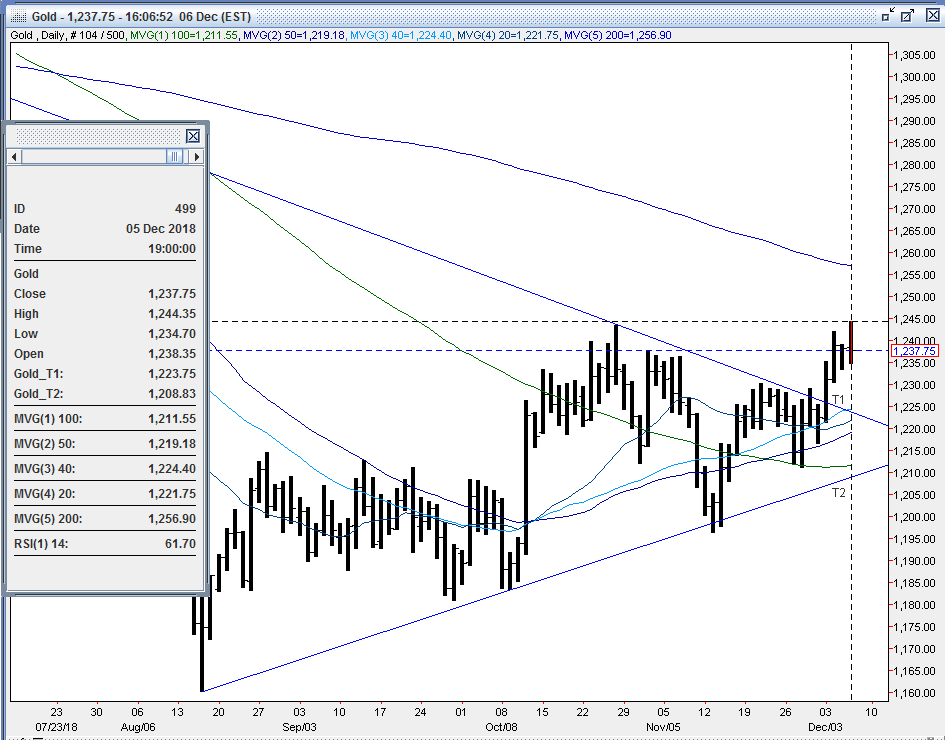
Task: Click the chart window minimize-to-icon button
Action: (x=888, y=16)
